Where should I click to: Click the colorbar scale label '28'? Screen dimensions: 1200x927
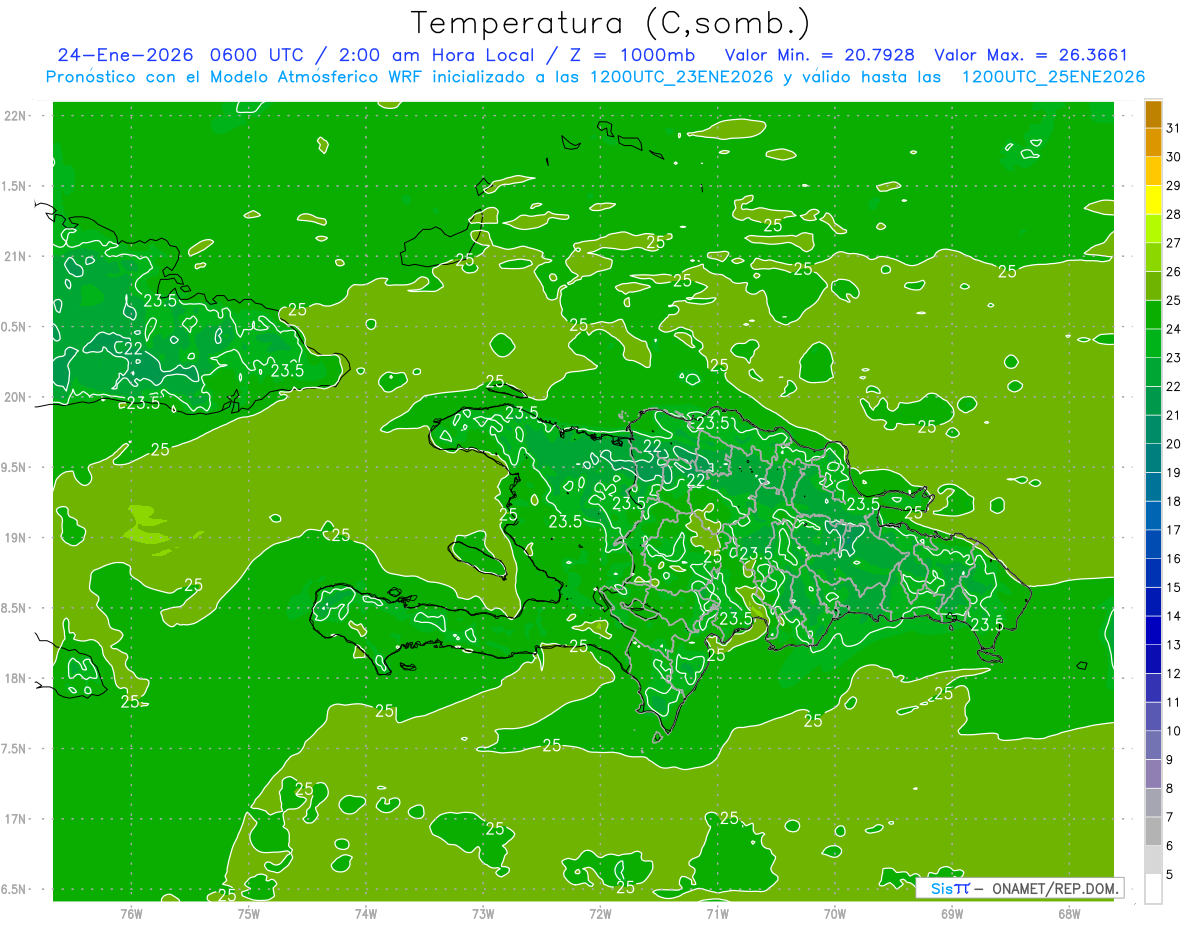click(x=1173, y=214)
